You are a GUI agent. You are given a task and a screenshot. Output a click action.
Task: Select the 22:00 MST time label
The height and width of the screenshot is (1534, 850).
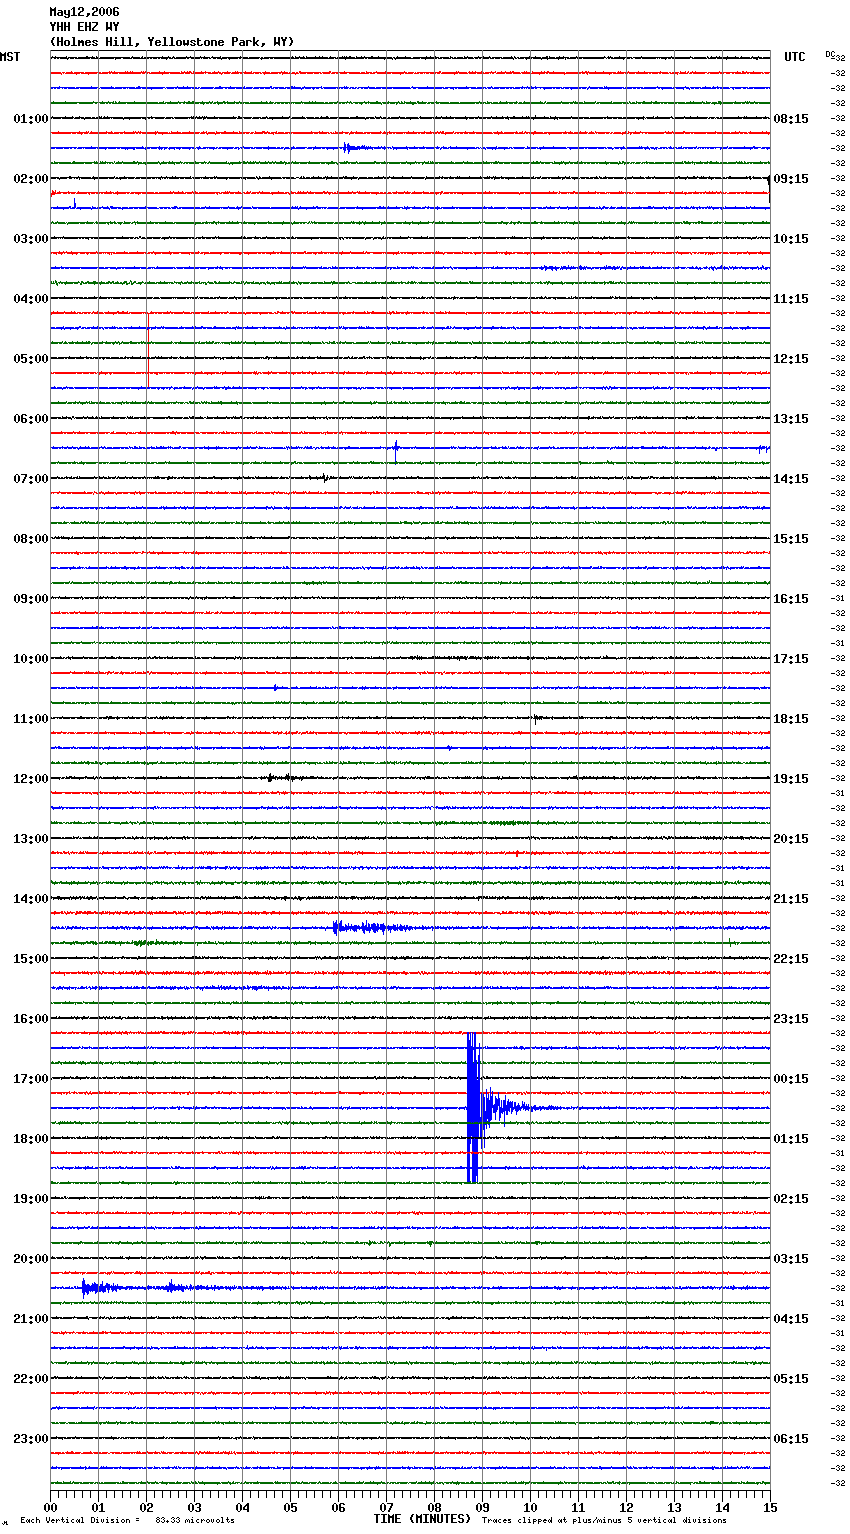[x=31, y=1379]
